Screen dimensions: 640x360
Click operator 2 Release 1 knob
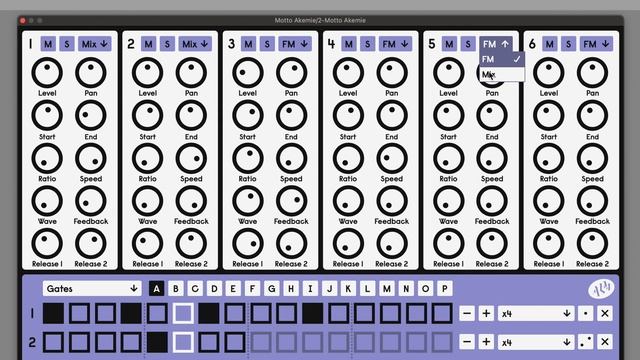pos(147,244)
